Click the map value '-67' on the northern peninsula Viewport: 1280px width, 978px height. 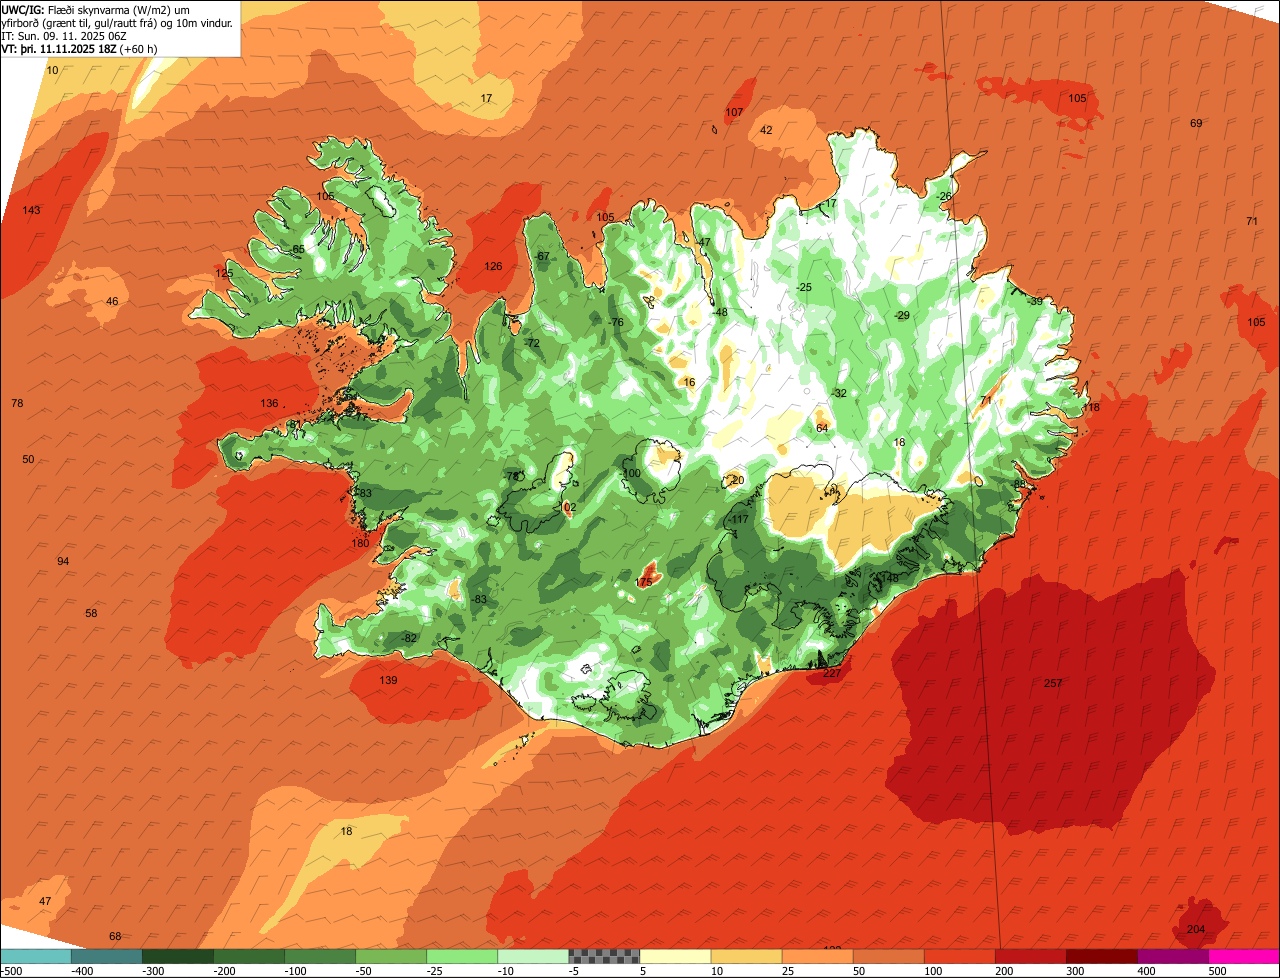543,257
